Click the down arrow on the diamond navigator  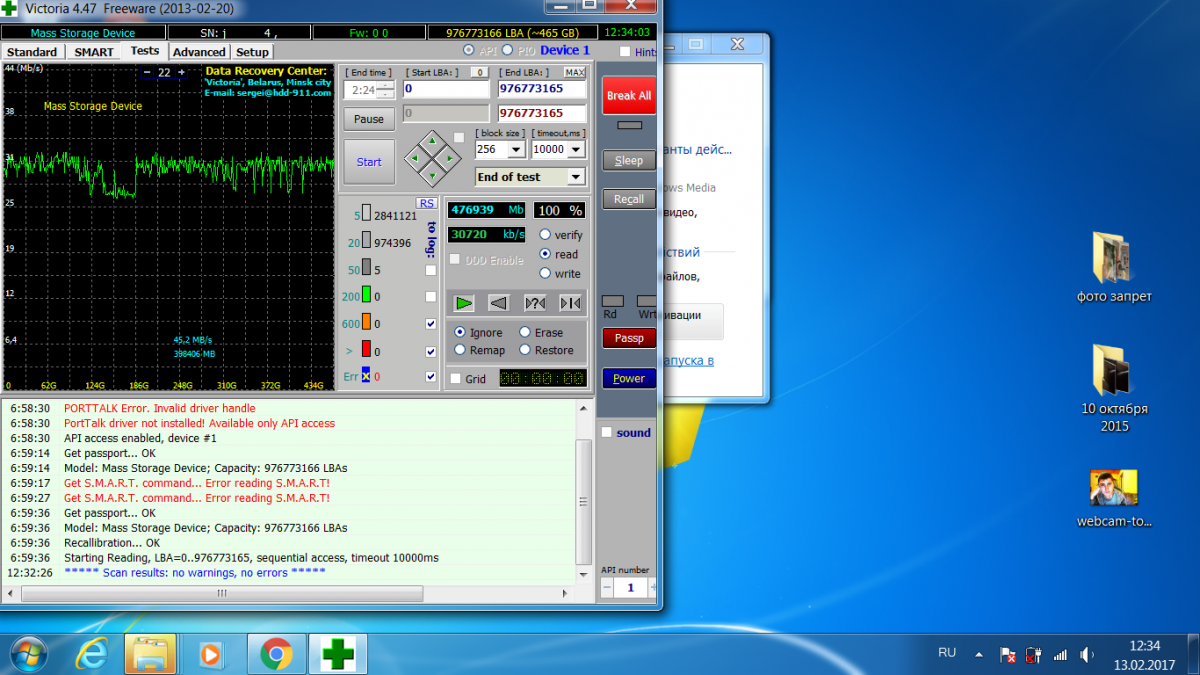click(431, 175)
